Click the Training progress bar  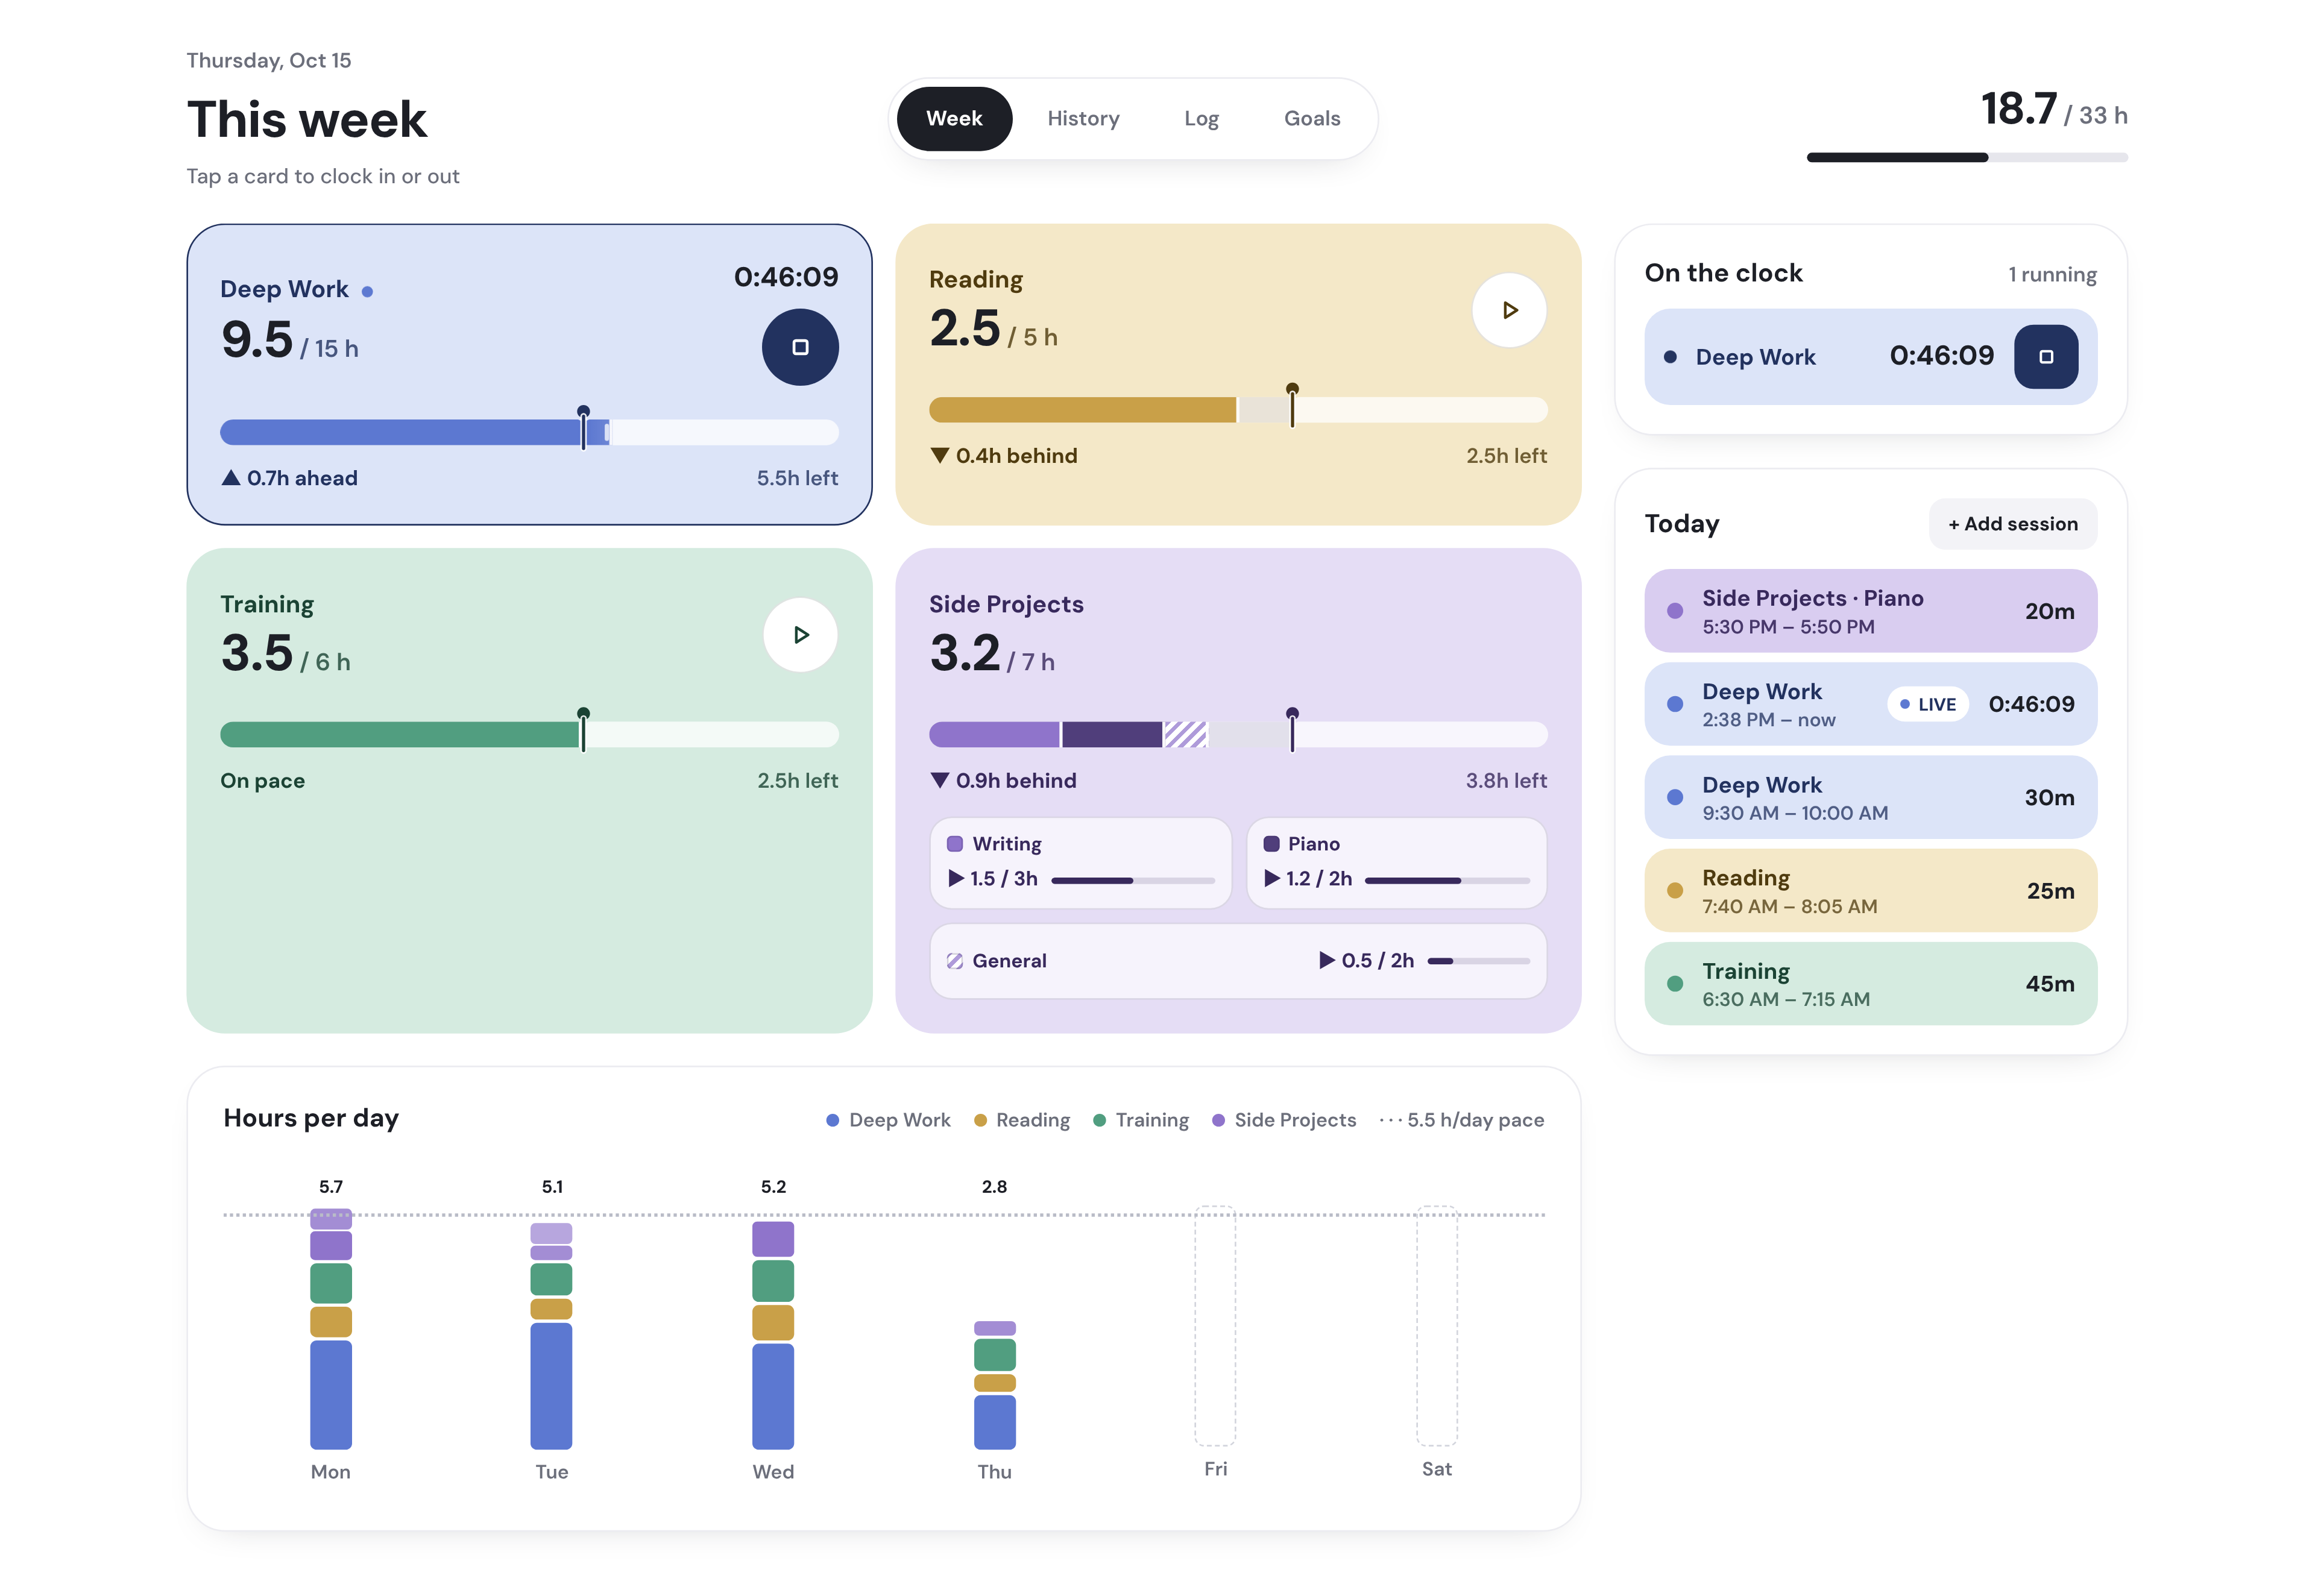(529, 735)
